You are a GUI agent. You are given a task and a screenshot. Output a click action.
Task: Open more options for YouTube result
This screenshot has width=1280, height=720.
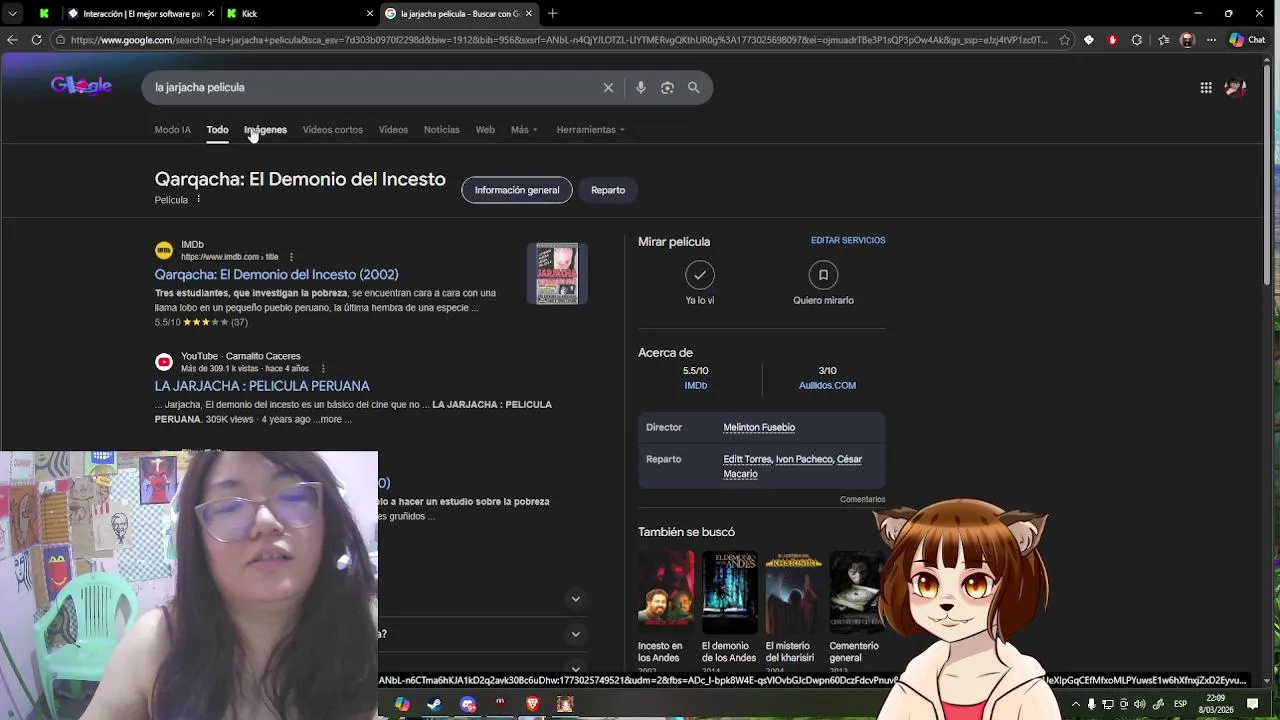(323, 369)
